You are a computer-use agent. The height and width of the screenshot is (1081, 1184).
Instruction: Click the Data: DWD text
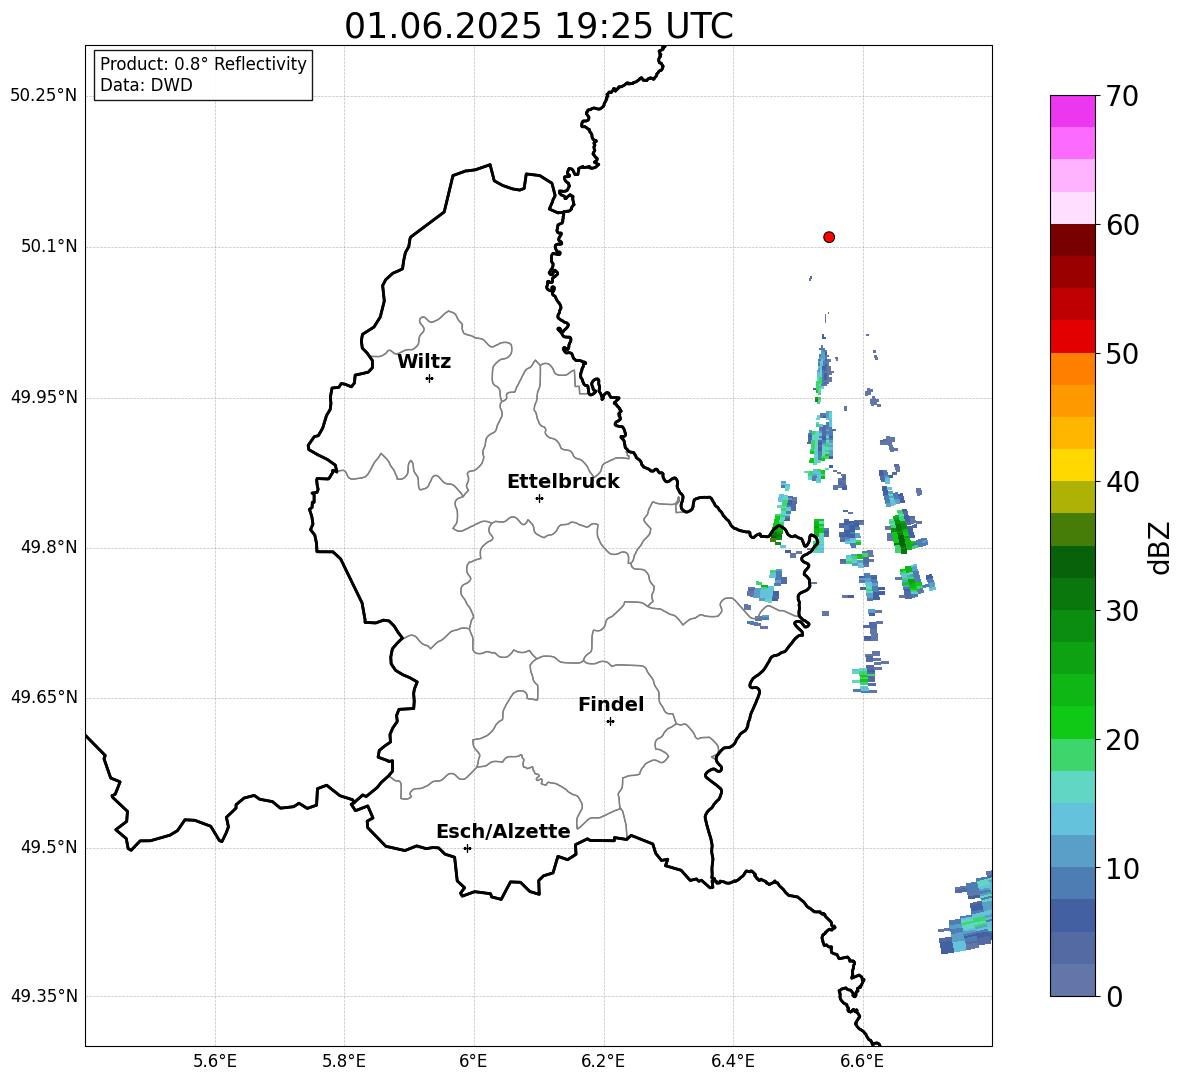coord(146,85)
